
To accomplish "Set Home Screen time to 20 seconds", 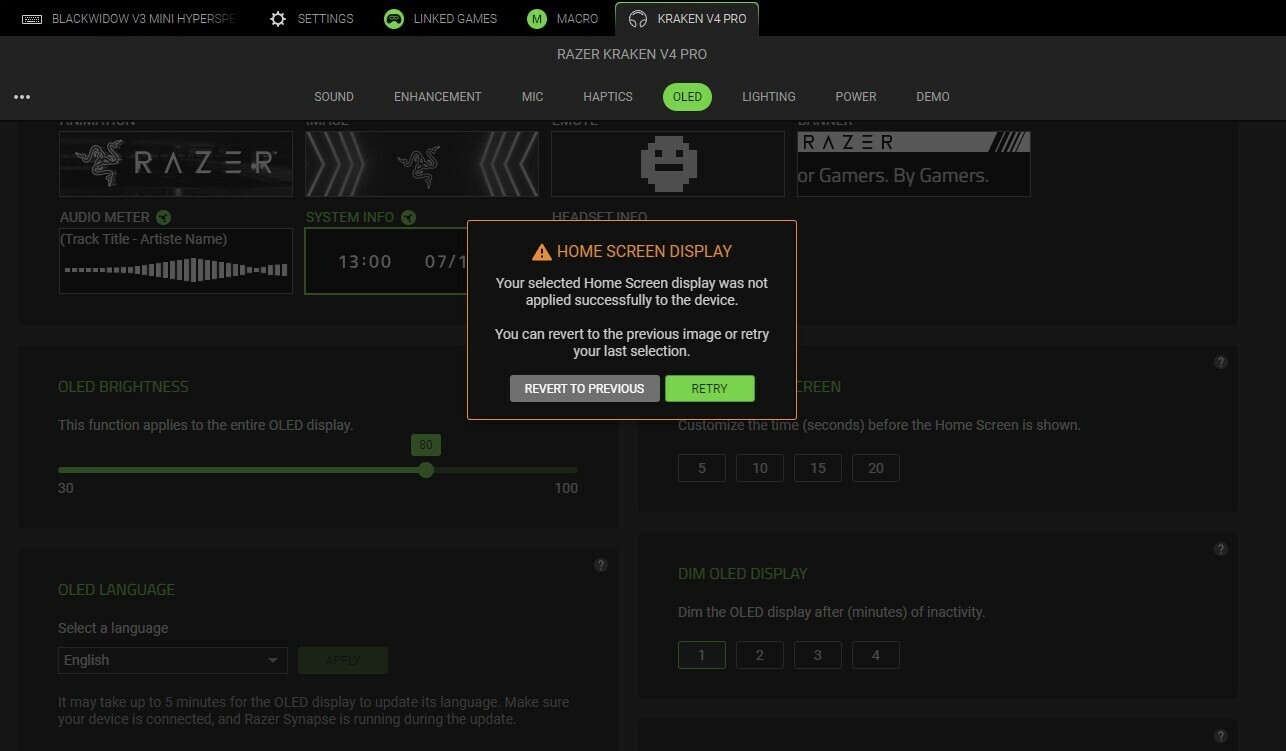I will point(876,468).
